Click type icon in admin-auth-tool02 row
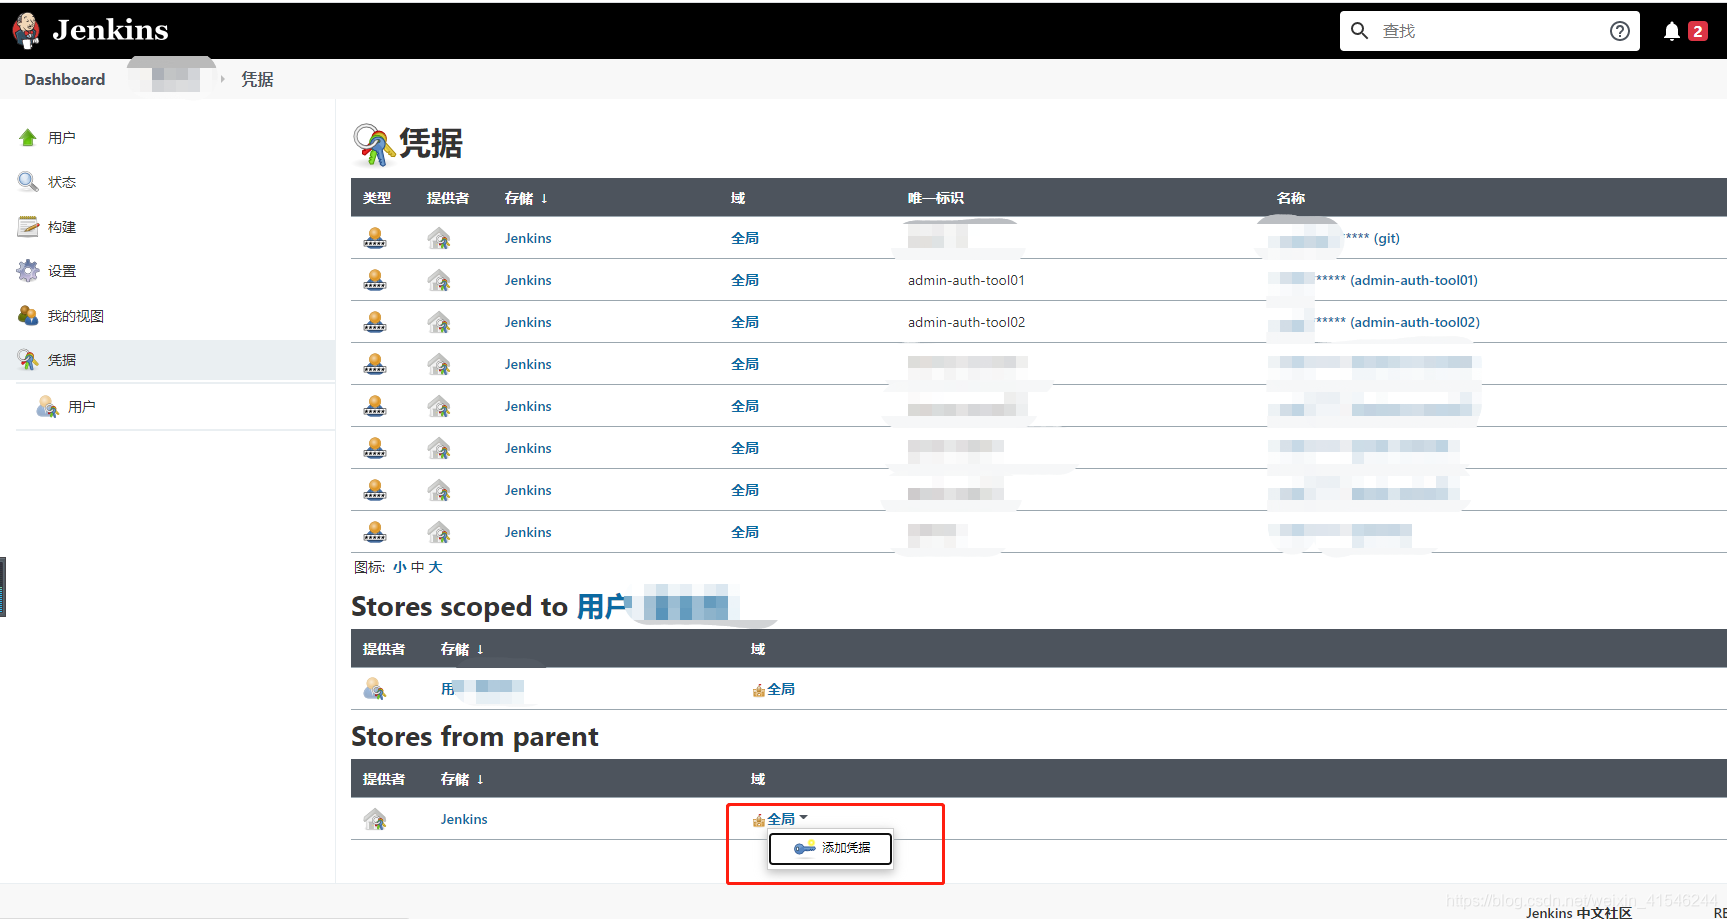Image resolution: width=1727 pixels, height=919 pixels. point(375,322)
